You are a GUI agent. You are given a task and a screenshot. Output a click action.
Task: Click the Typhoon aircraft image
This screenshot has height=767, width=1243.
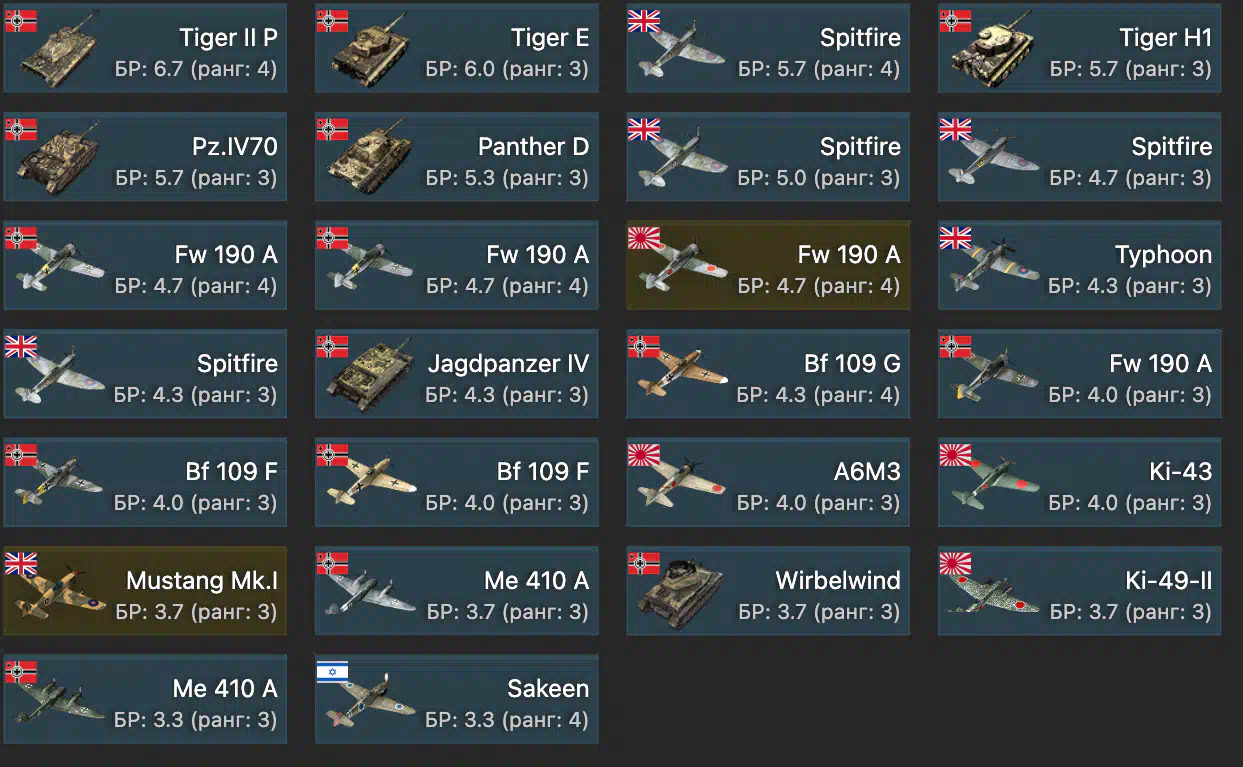coord(991,268)
